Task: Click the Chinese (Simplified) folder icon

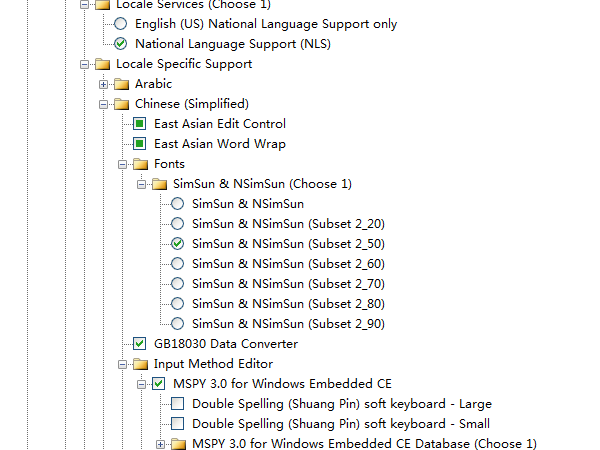Action: [121, 104]
